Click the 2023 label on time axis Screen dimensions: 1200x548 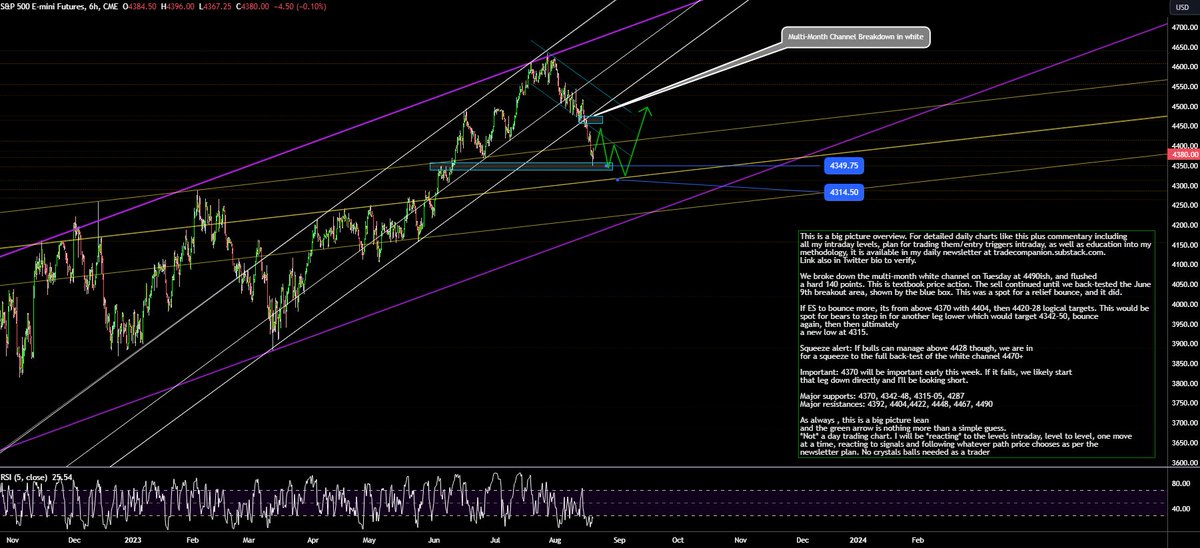tap(134, 538)
